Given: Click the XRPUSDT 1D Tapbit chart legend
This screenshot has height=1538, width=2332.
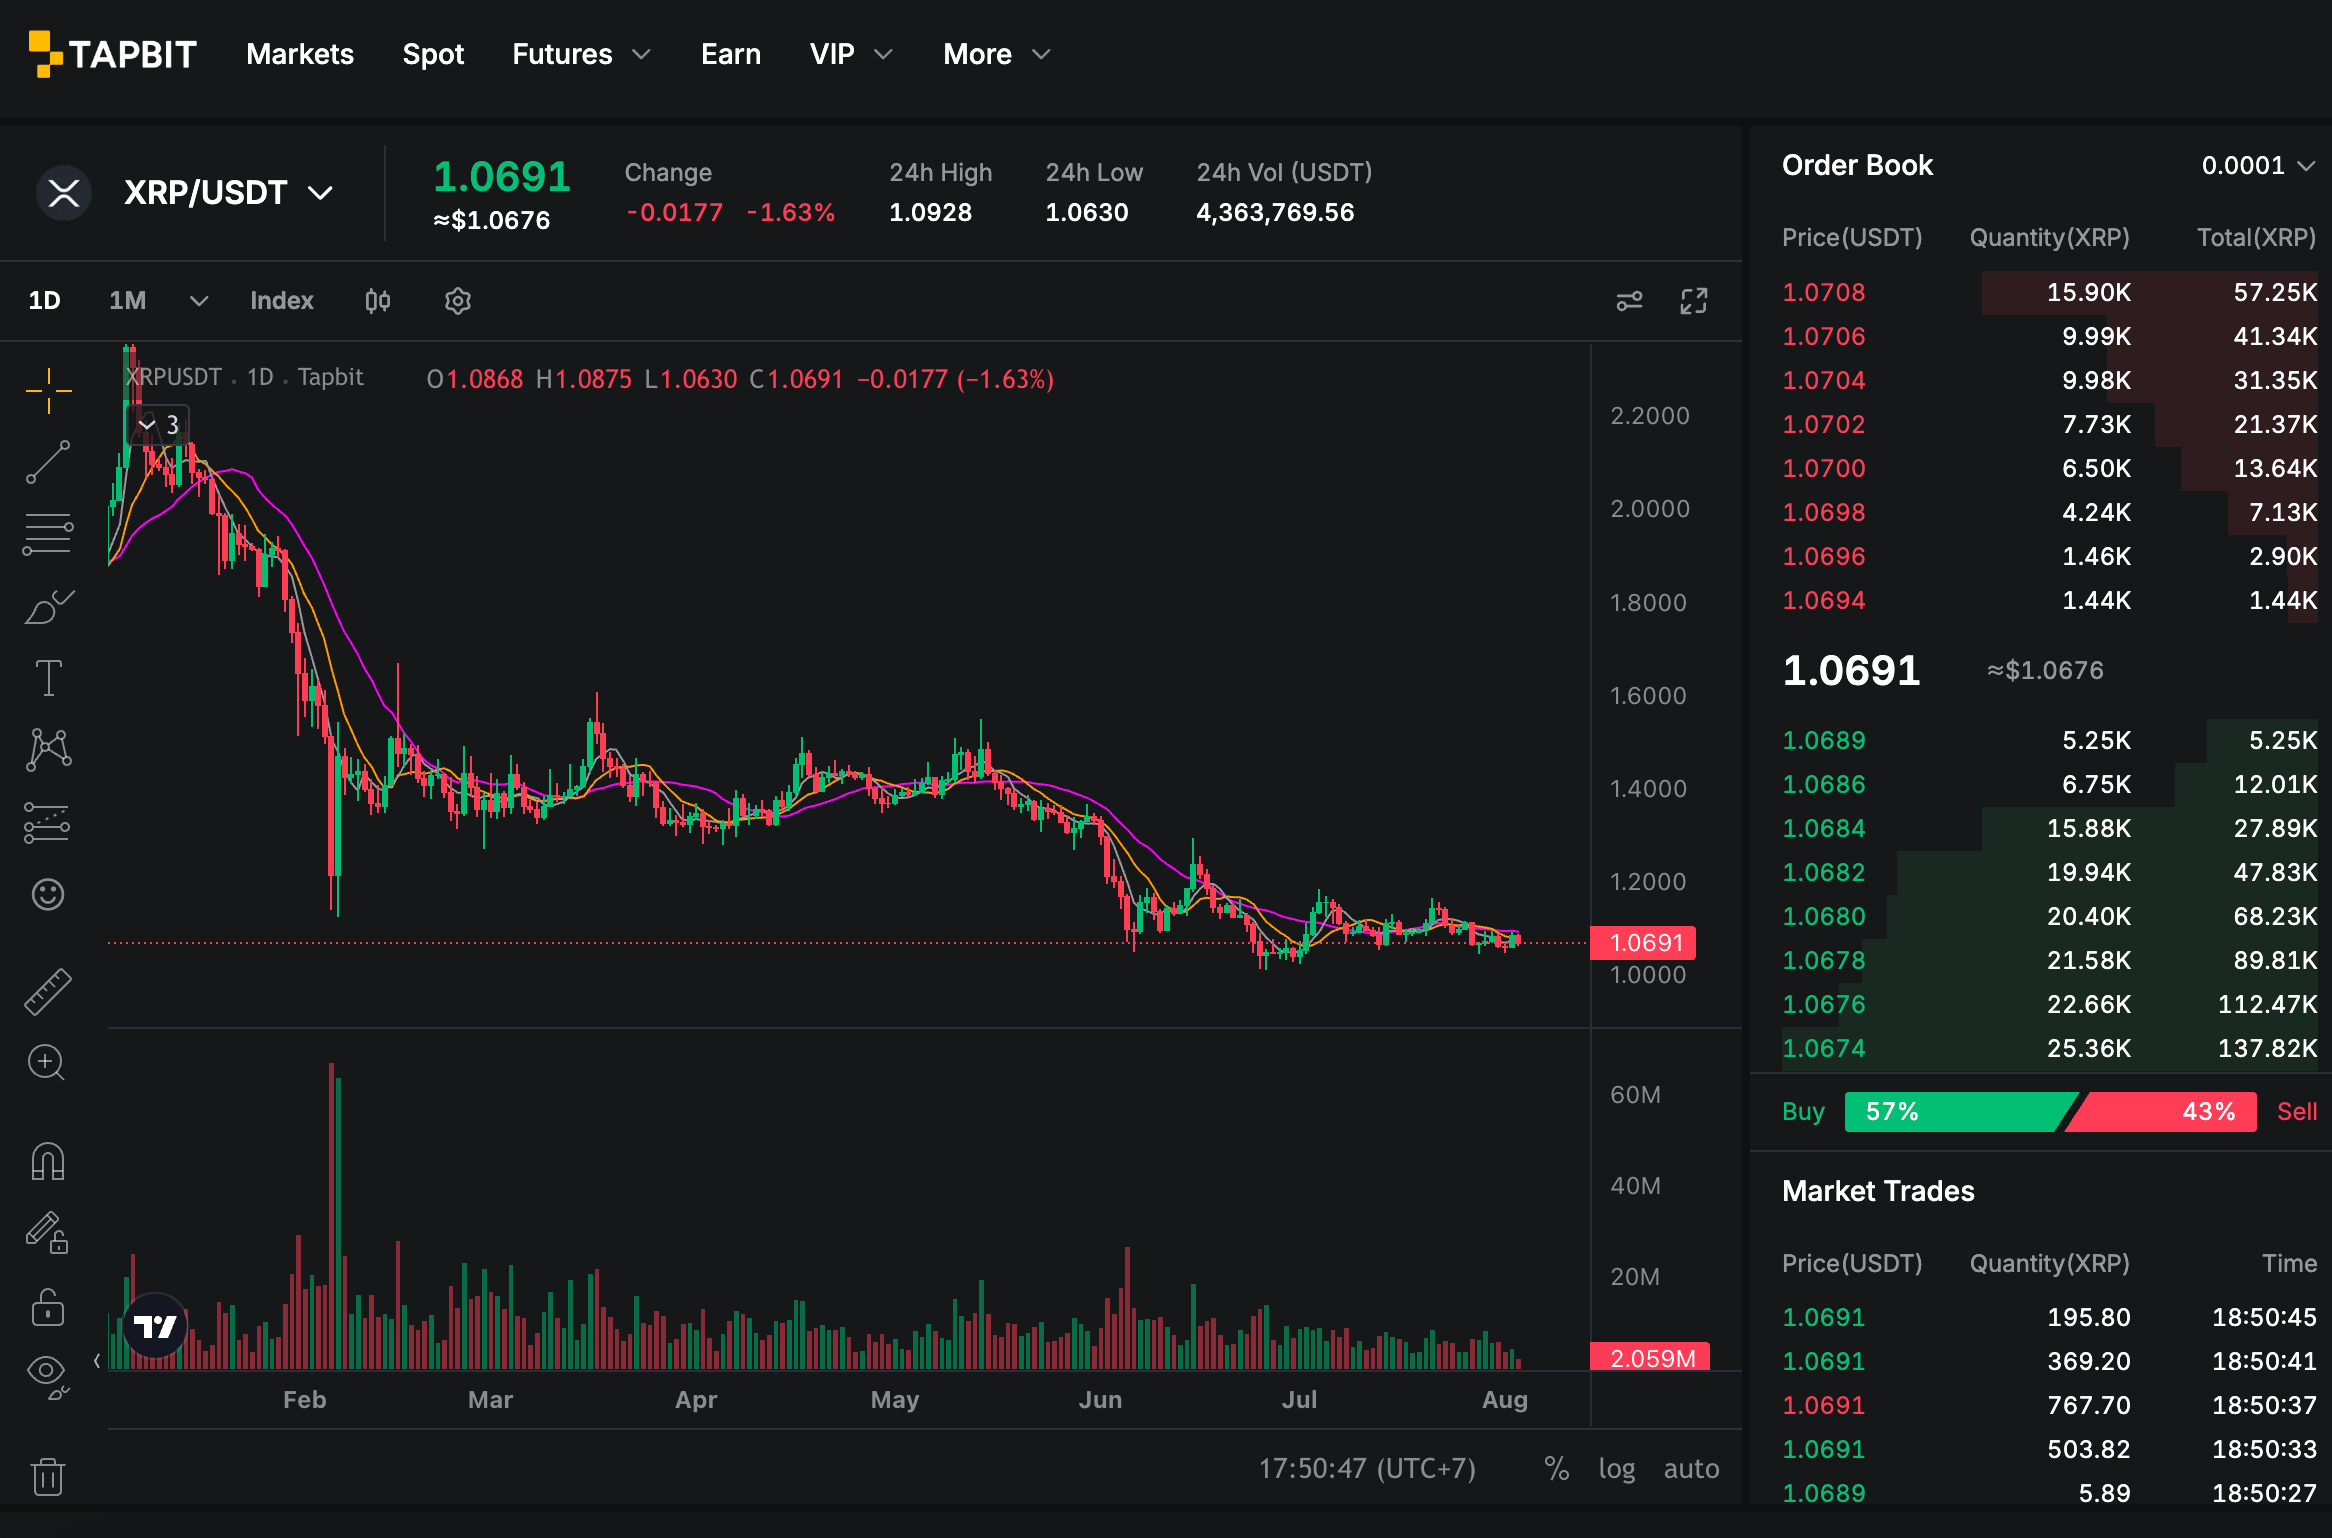Looking at the screenshot, I should pyautogui.click(x=245, y=378).
